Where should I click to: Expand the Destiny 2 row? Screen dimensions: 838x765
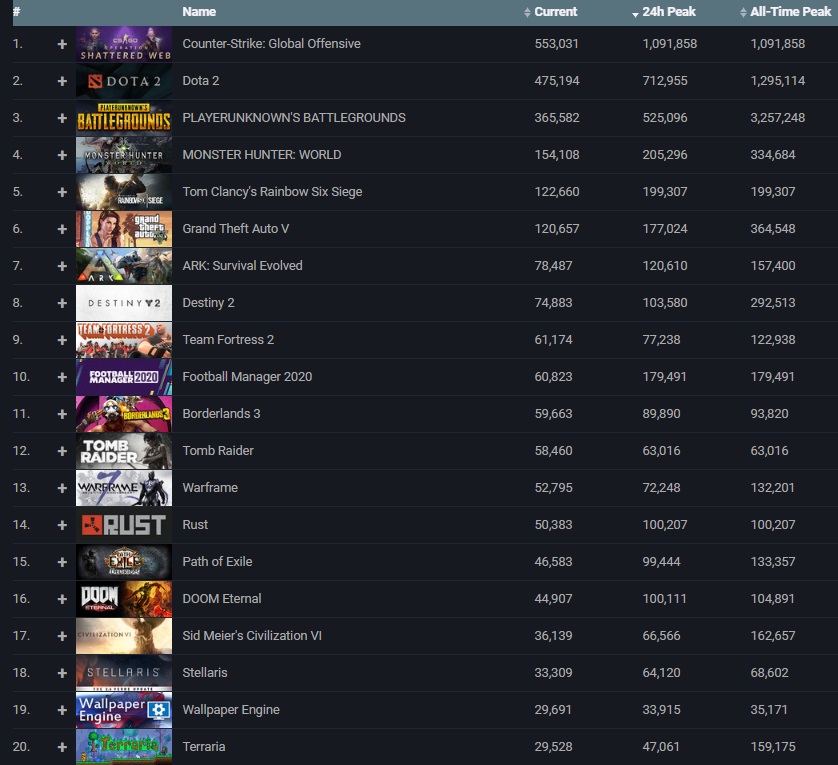coord(61,302)
